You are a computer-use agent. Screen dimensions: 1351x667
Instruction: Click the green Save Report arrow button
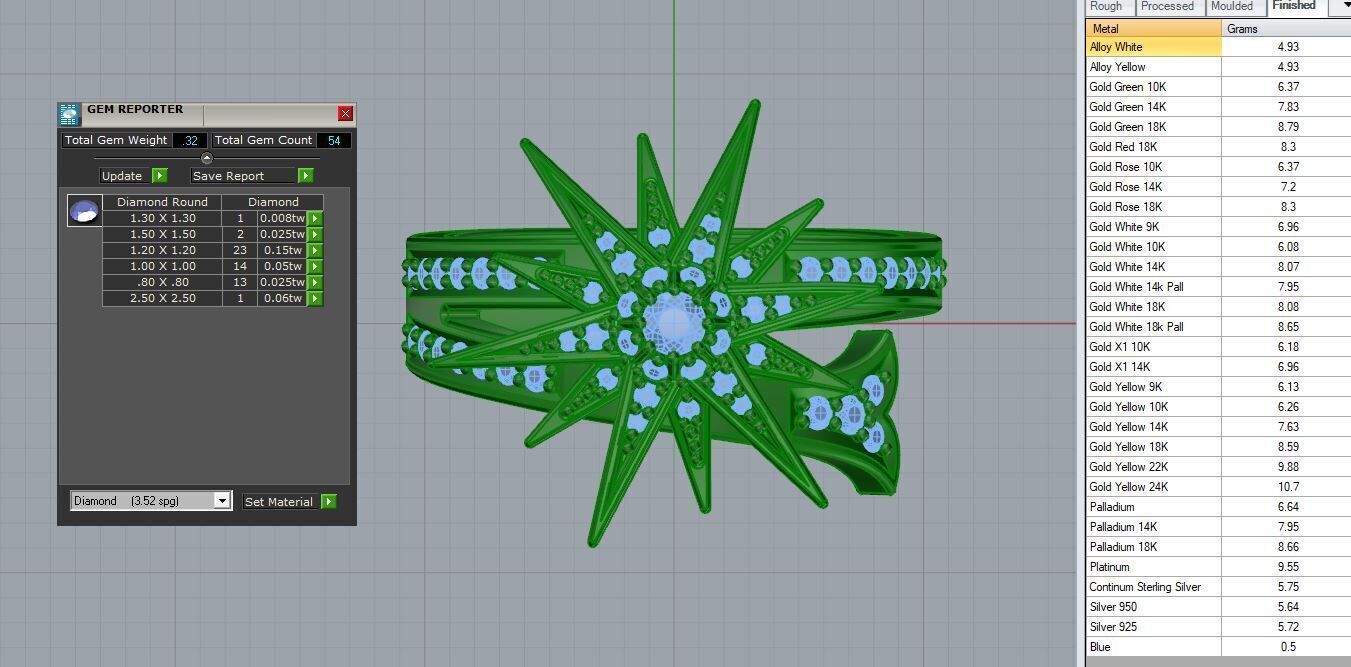point(305,175)
